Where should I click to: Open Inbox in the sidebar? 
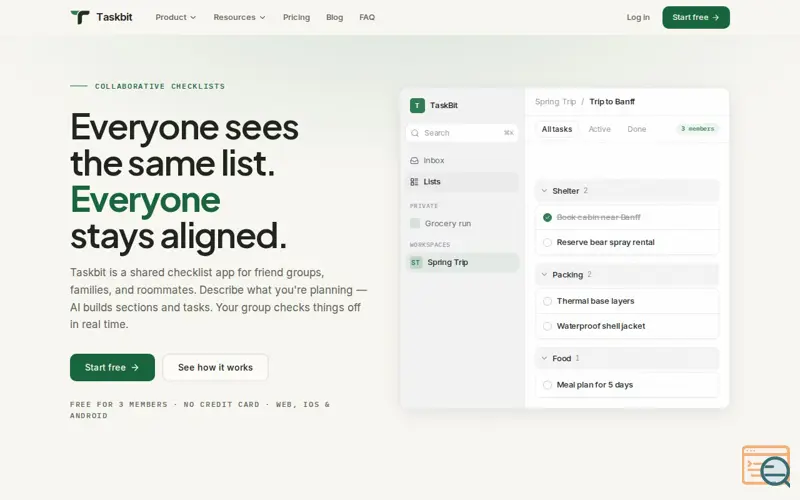tap(462, 160)
